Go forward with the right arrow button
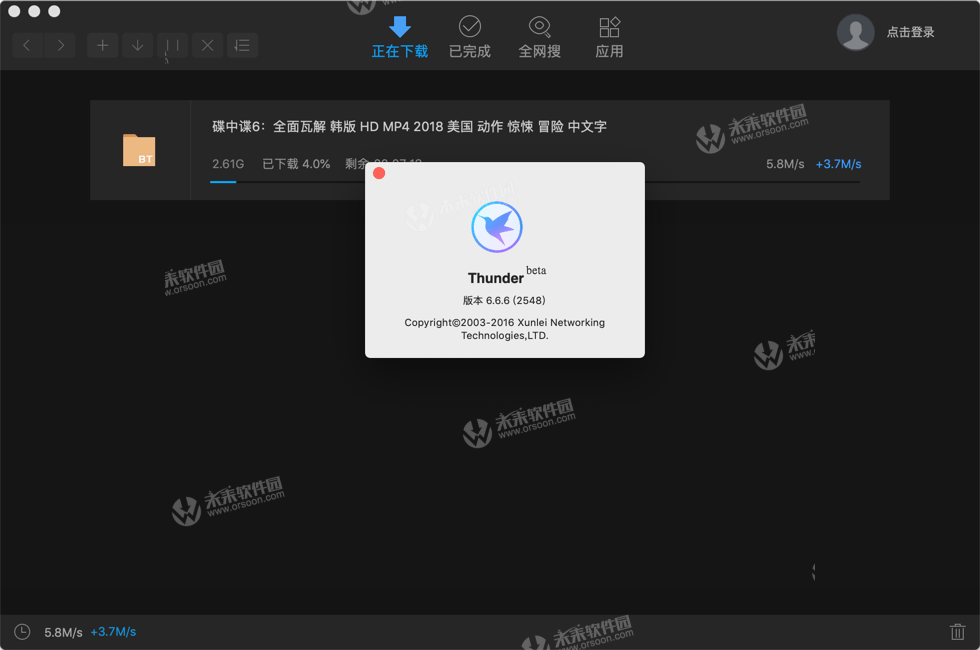The height and width of the screenshot is (650, 980). (60, 45)
